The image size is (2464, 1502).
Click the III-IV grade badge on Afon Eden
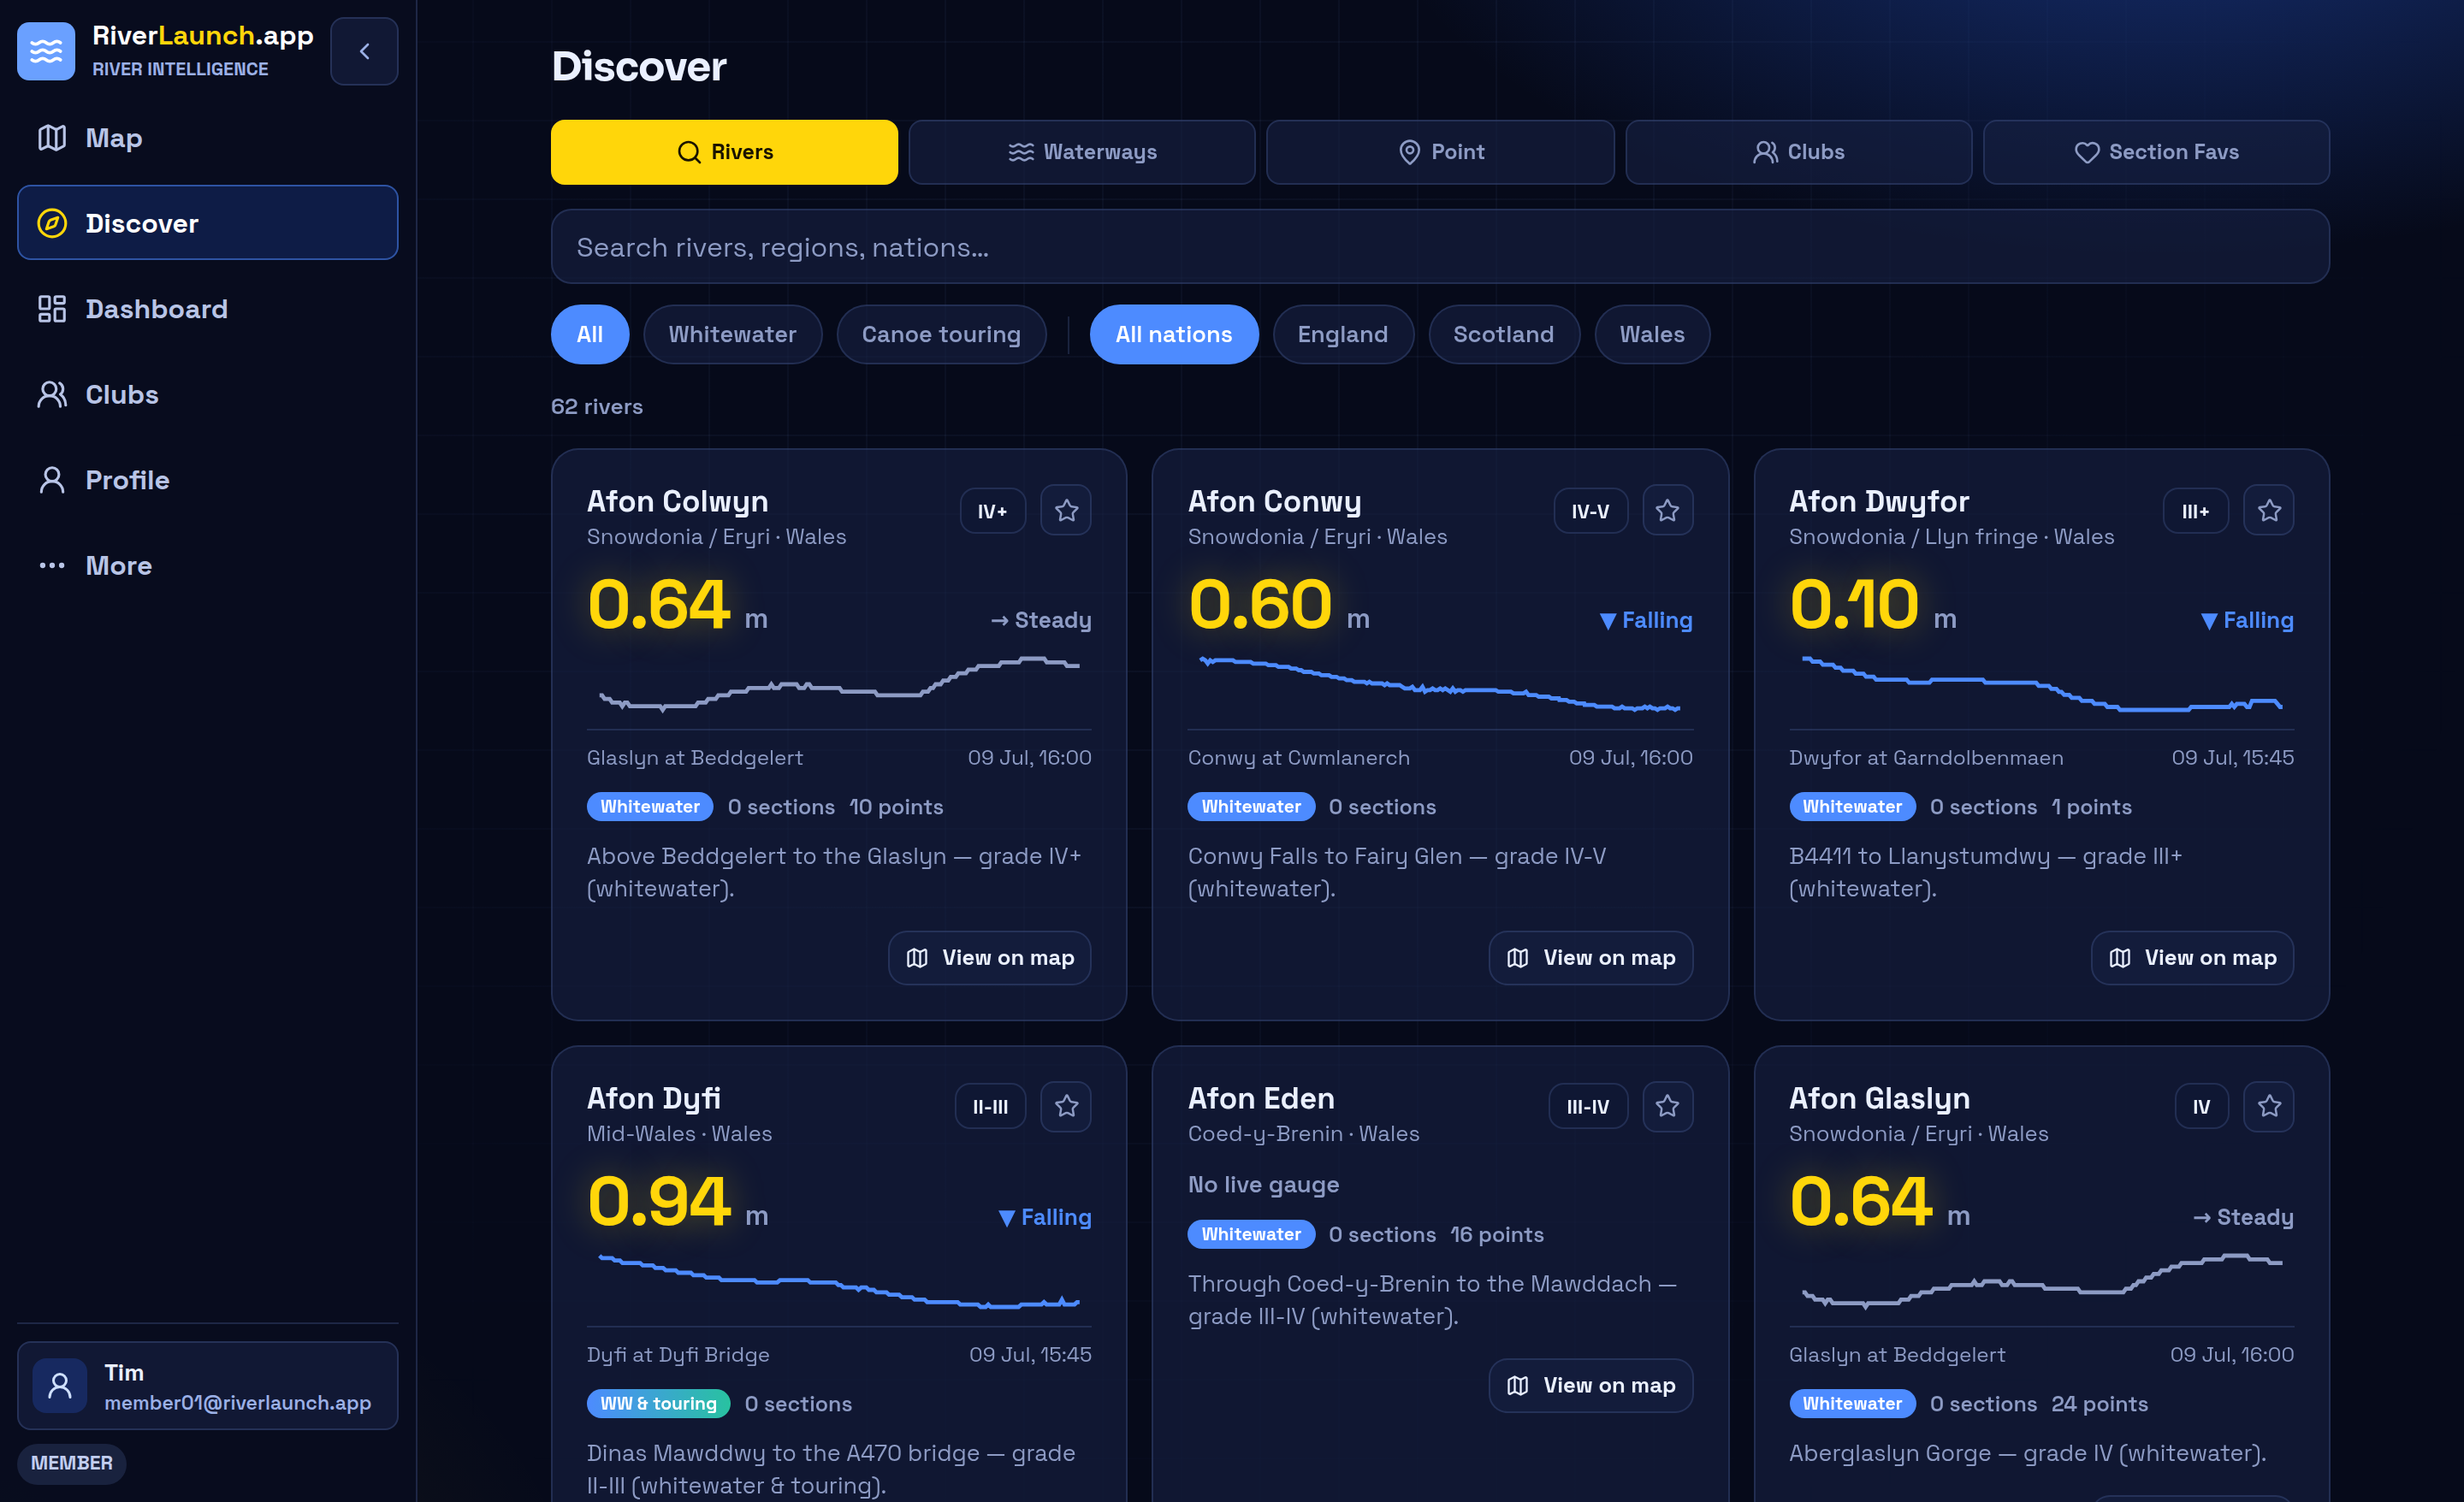(1588, 1107)
